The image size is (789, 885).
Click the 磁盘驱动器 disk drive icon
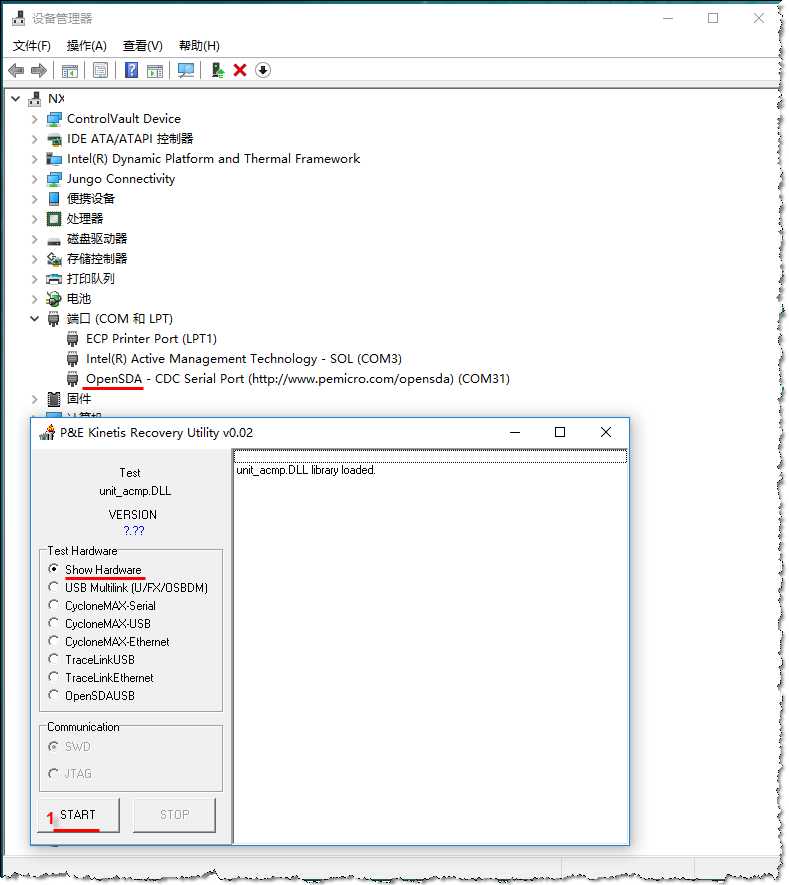click(x=54, y=241)
